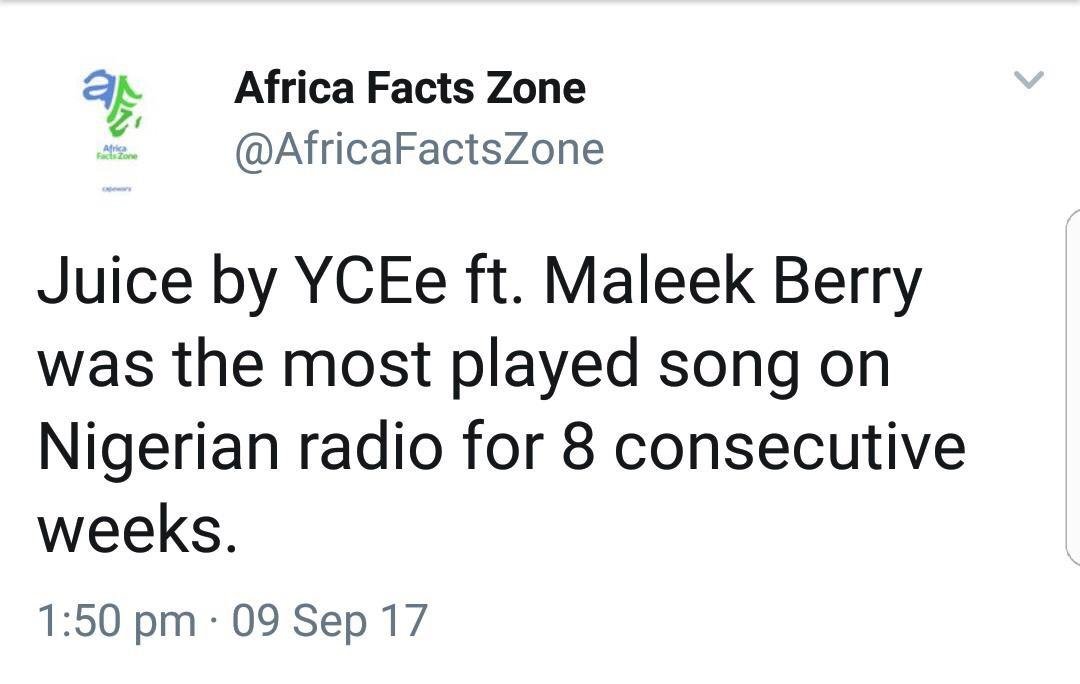Click the word "Zone" in the display name
This screenshot has width=1080, height=684.
[536, 89]
